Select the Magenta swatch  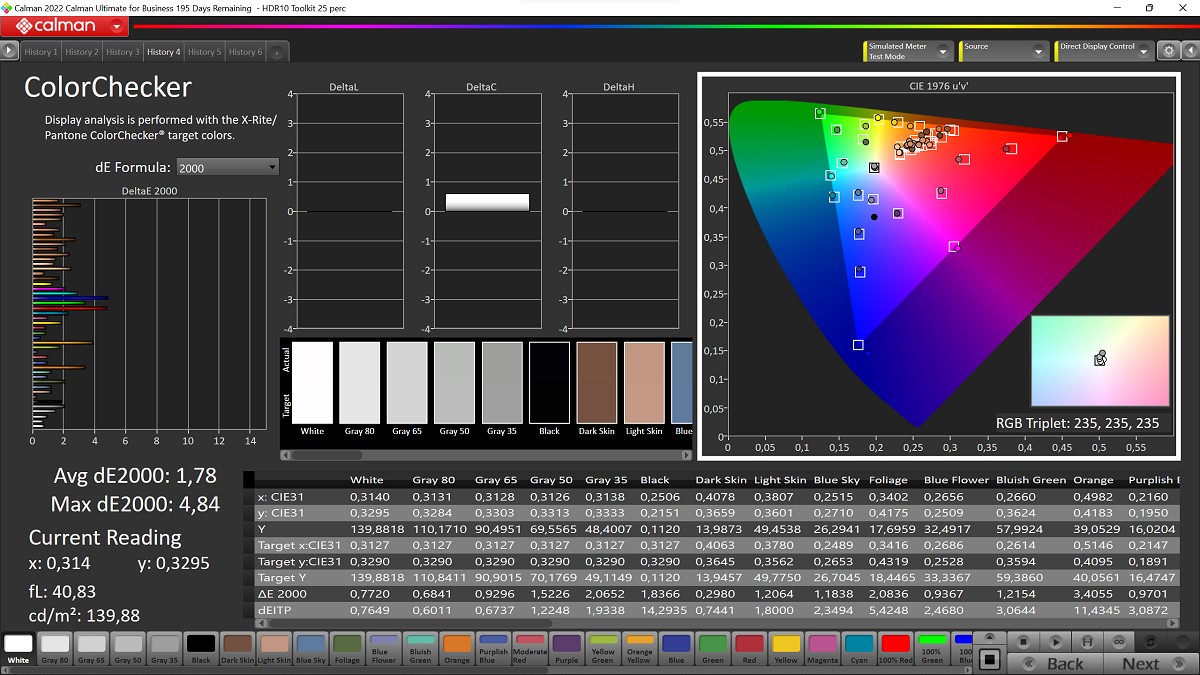point(822,649)
